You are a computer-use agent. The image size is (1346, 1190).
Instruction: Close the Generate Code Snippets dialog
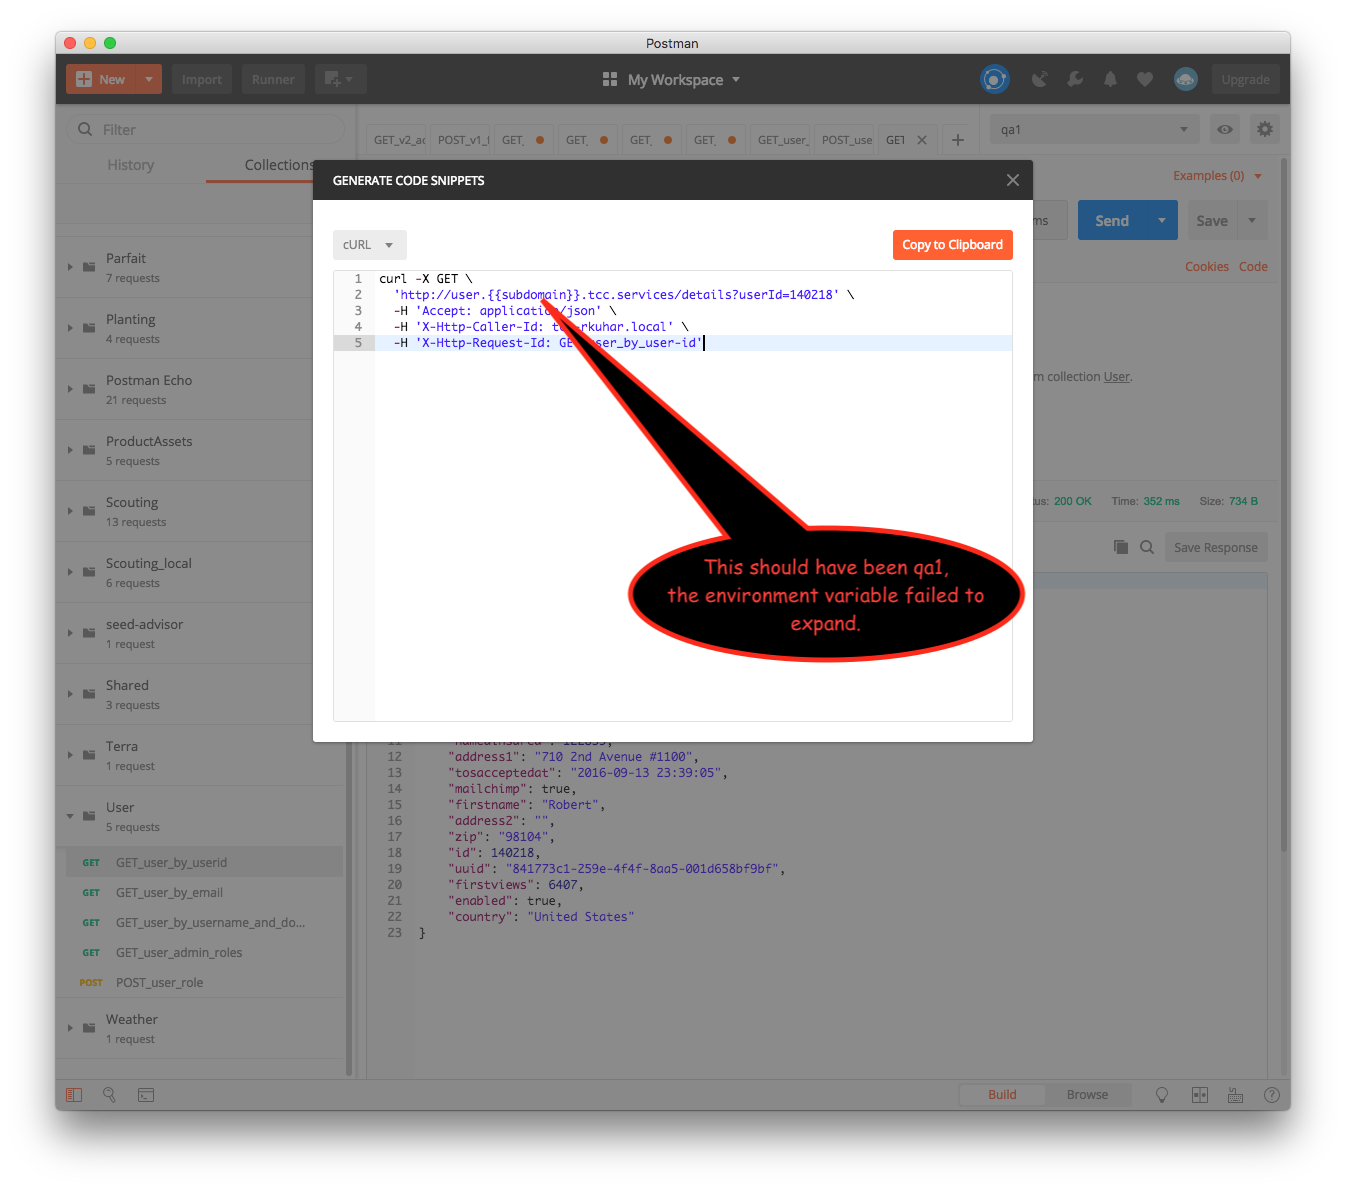pos(1013,180)
